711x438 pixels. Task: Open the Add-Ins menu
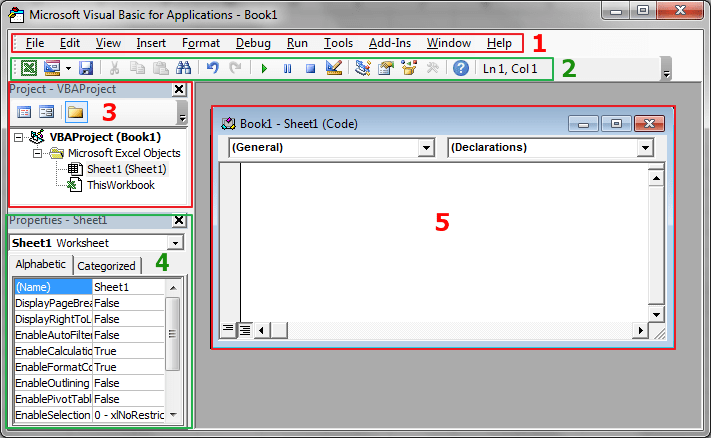[390, 43]
